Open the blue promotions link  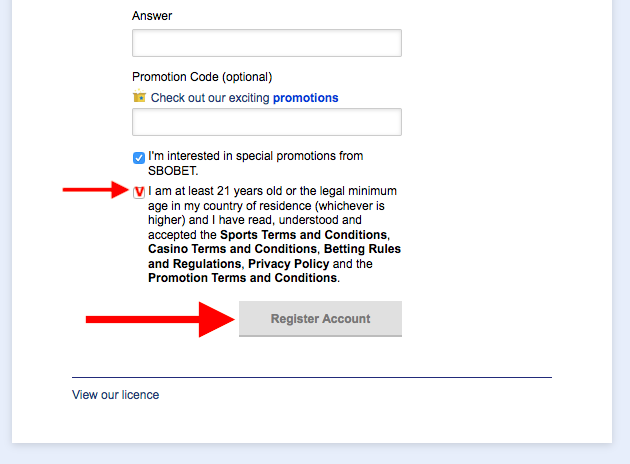[x=305, y=98]
